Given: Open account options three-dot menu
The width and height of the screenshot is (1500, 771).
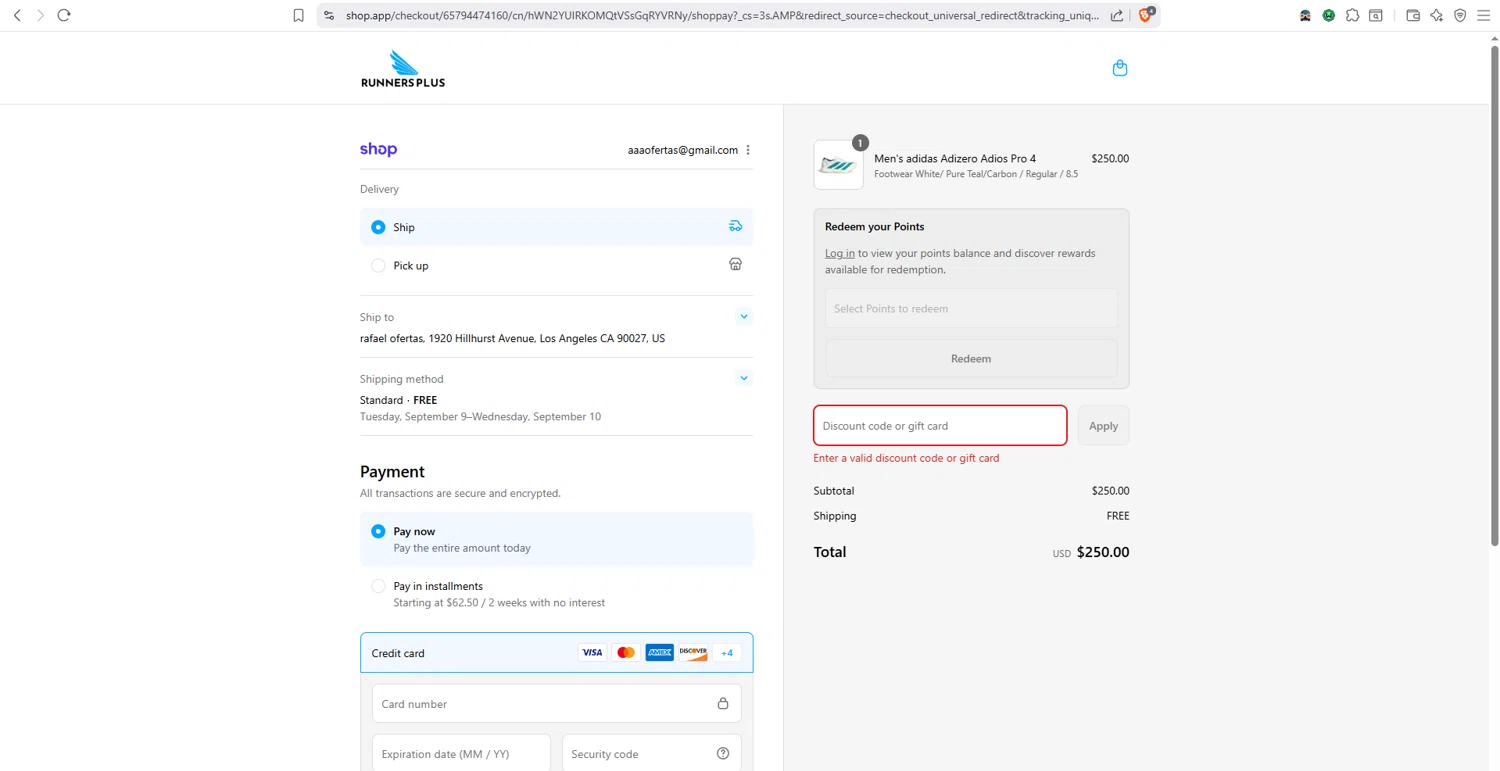Looking at the screenshot, I should coord(748,150).
